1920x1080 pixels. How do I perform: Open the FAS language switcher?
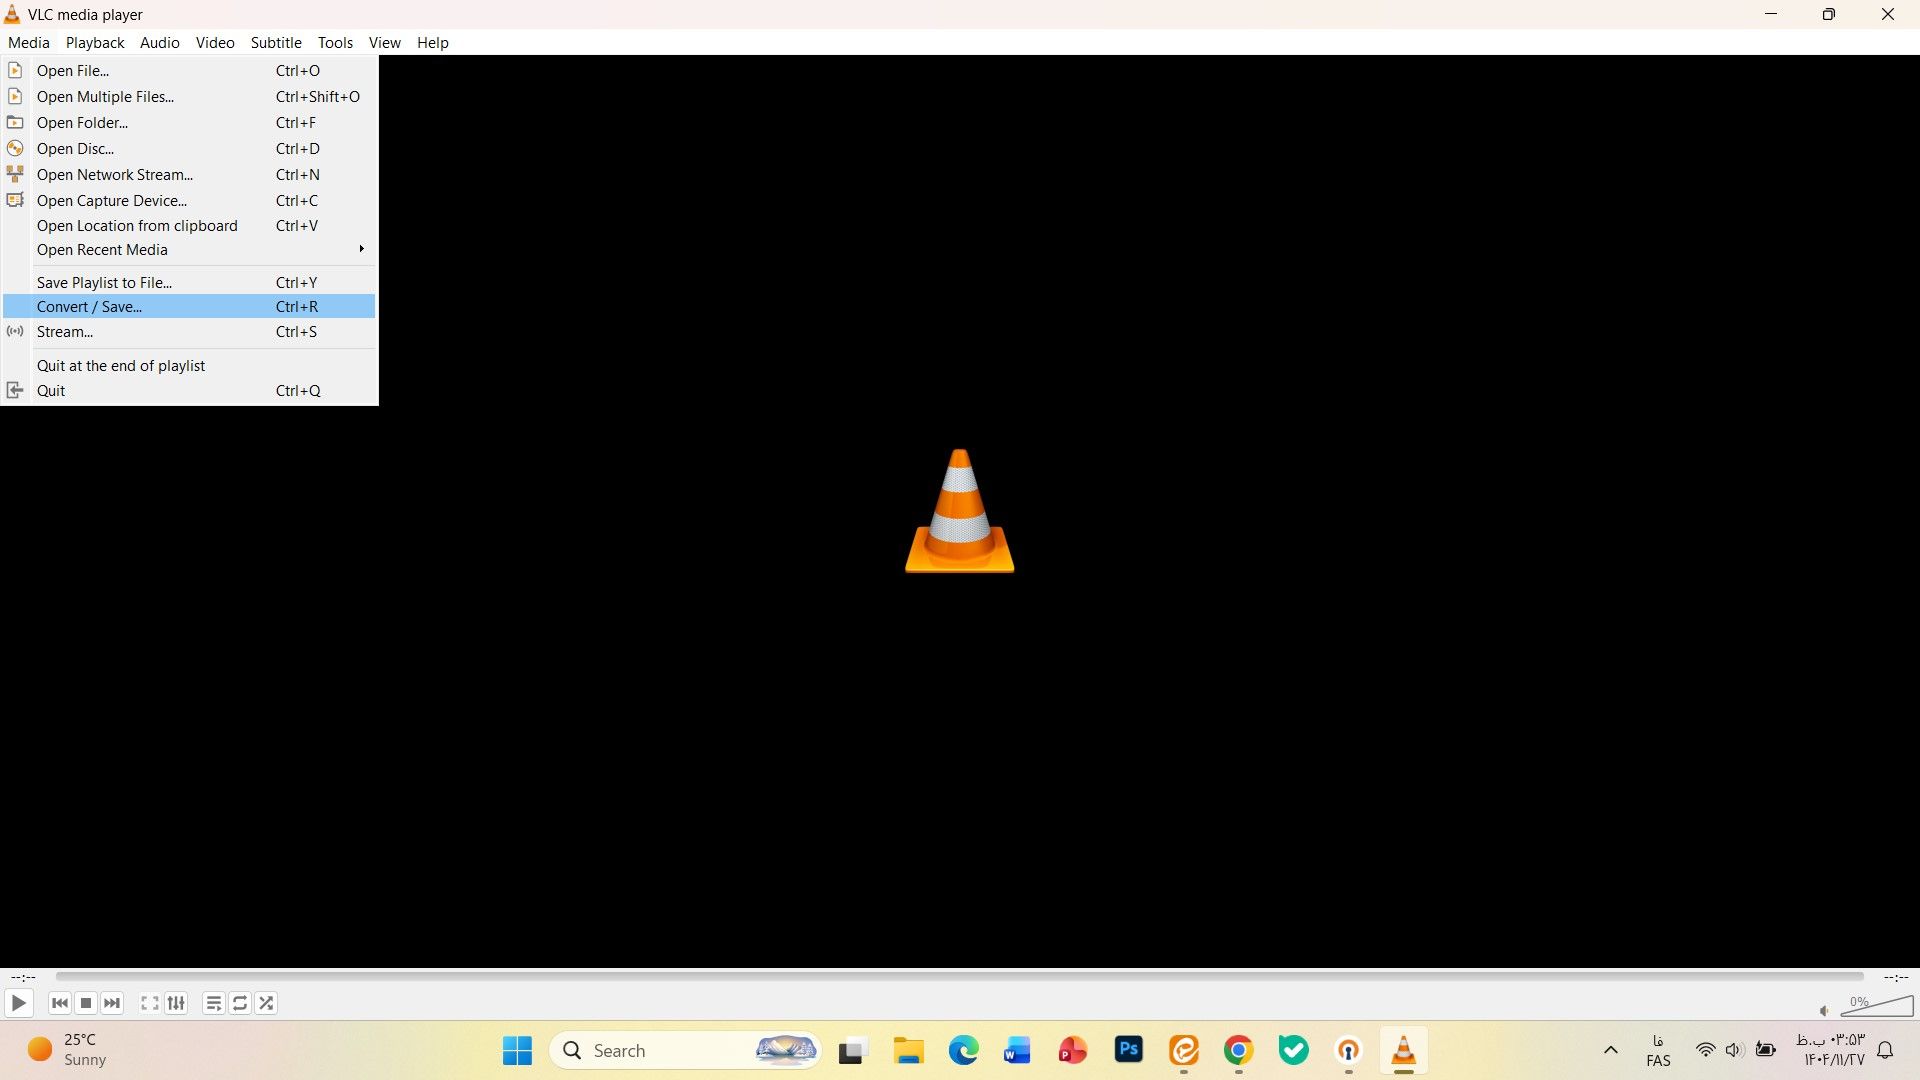(1657, 1050)
